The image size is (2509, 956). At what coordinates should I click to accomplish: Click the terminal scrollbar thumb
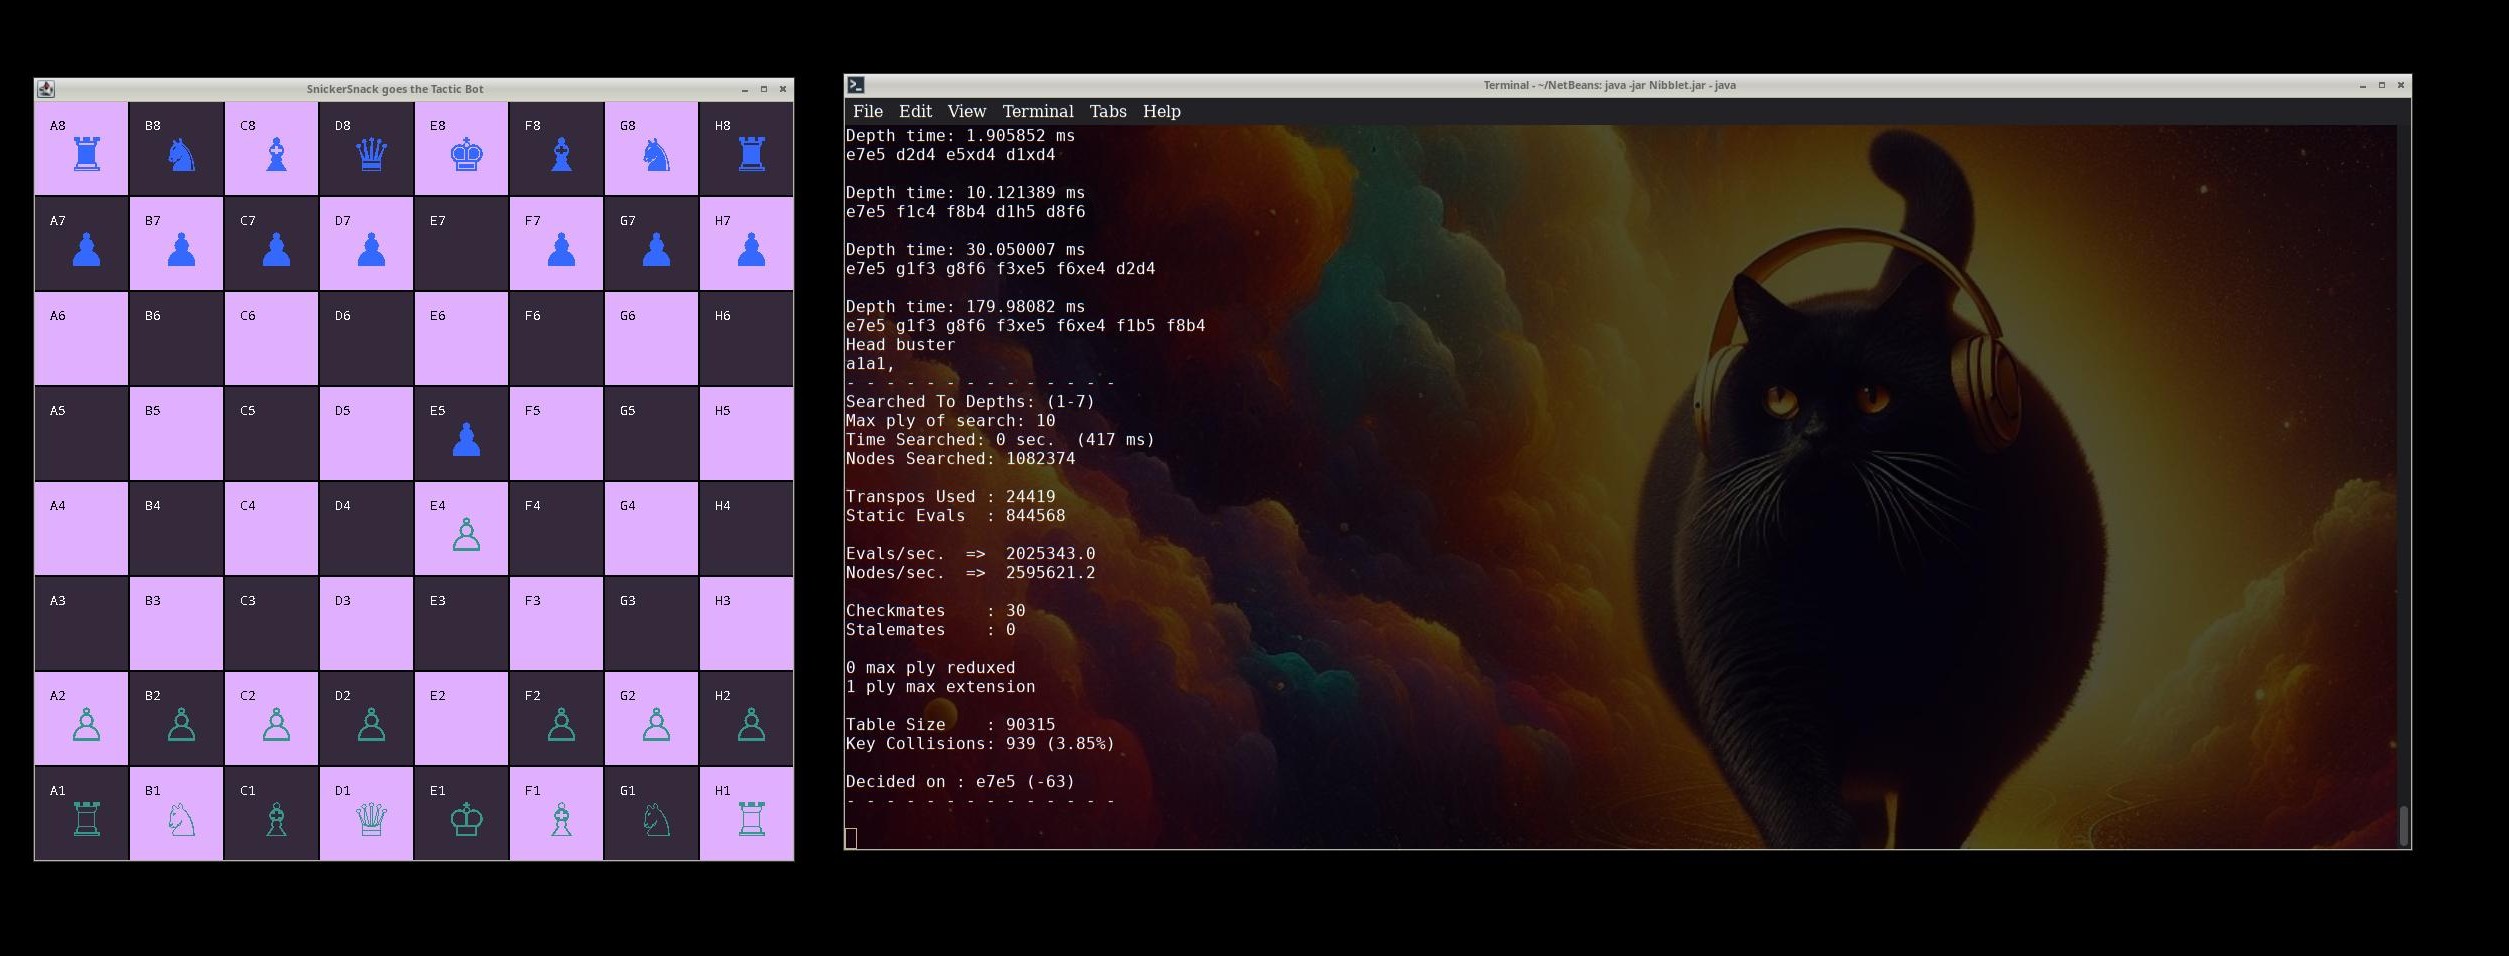tap(2403, 826)
